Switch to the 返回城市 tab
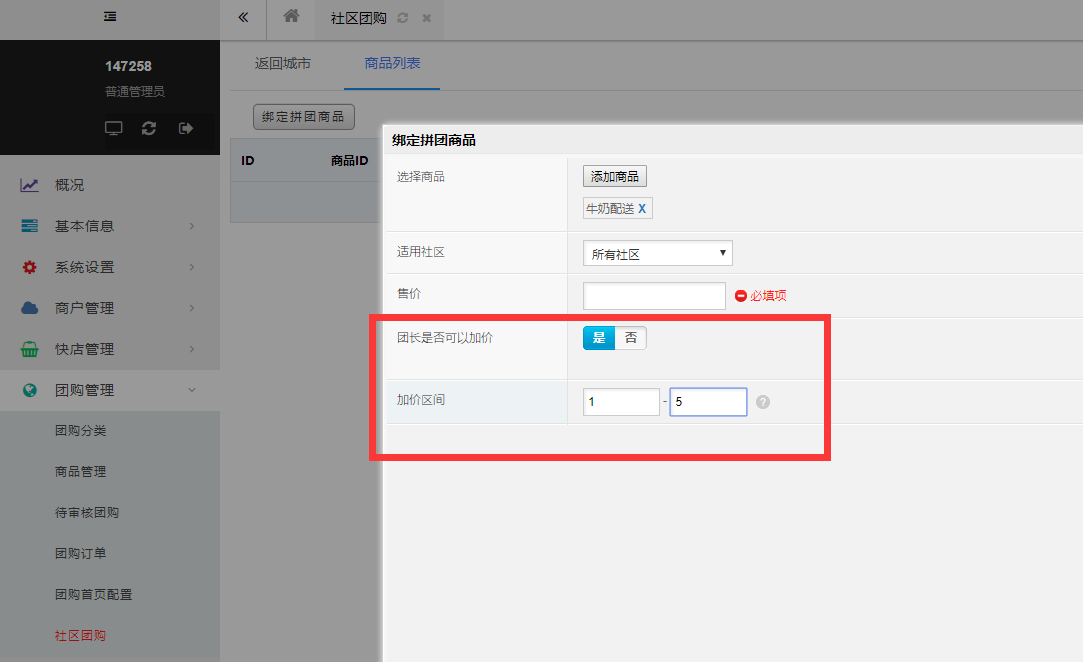 [283, 63]
